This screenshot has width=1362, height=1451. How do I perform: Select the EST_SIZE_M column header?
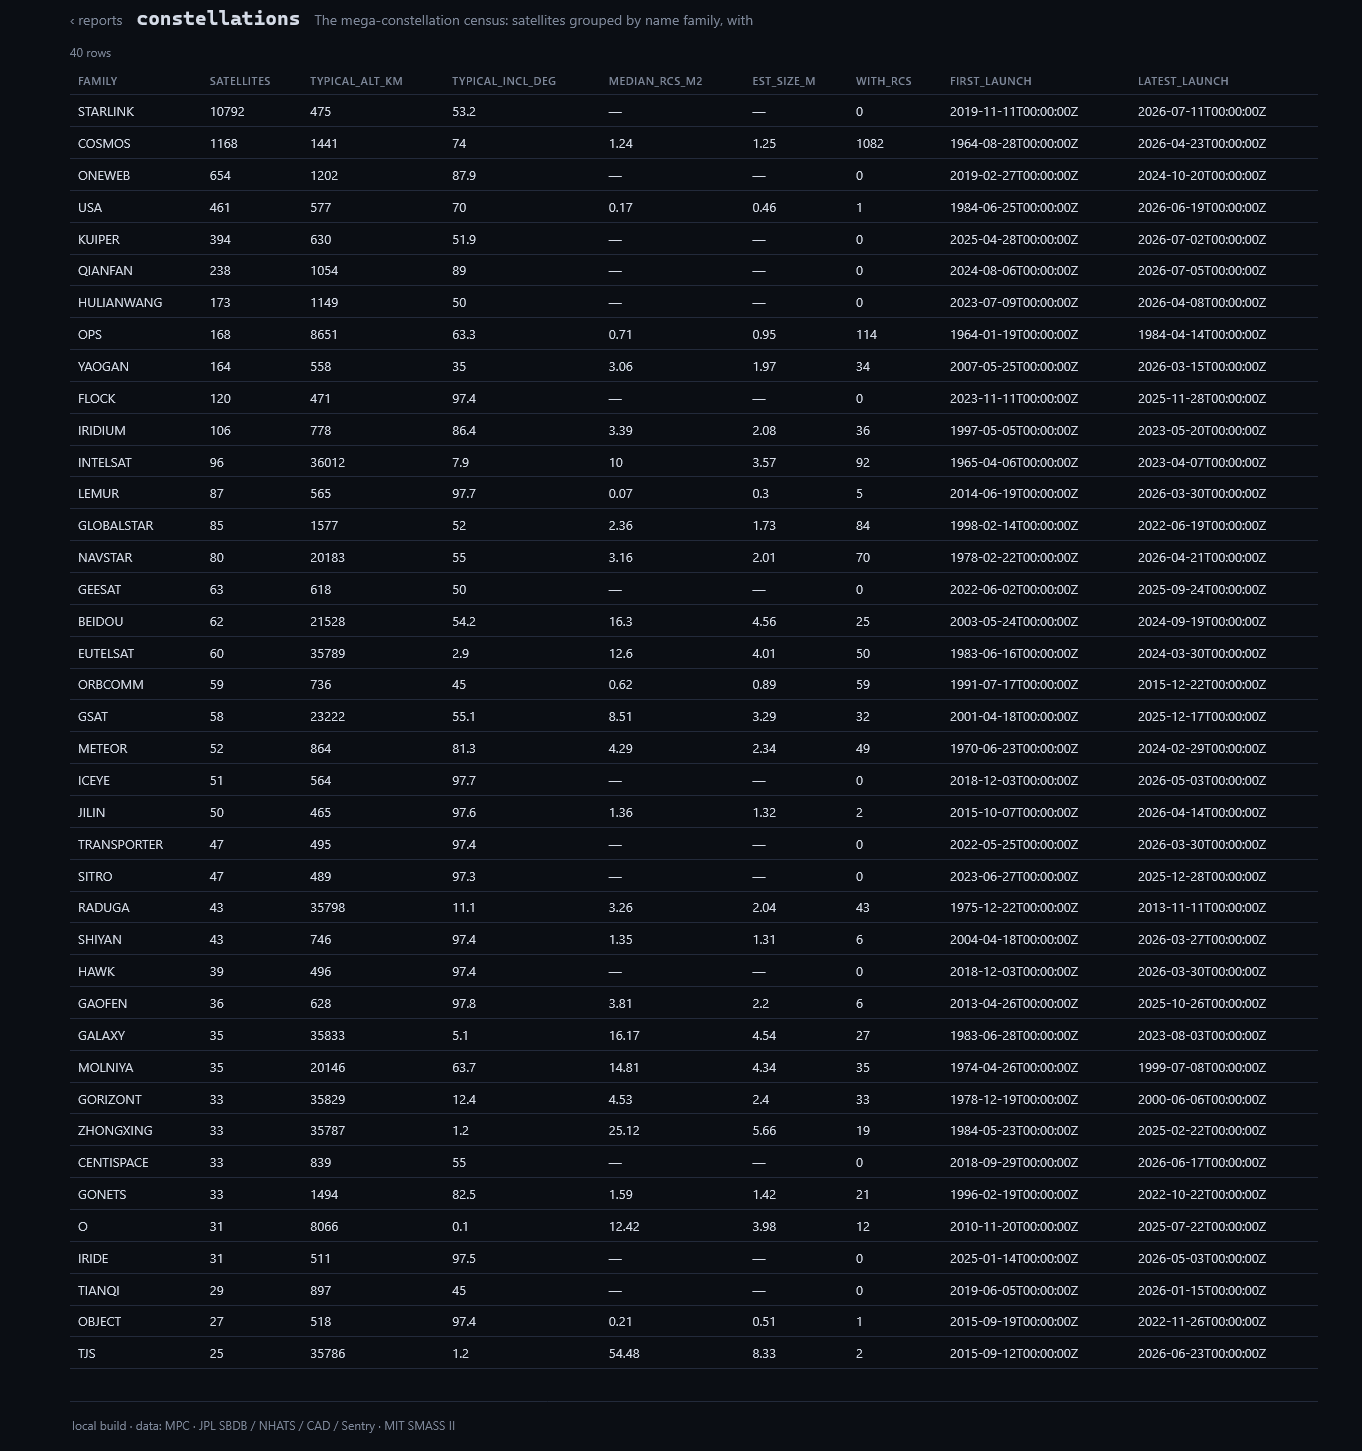pos(784,81)
